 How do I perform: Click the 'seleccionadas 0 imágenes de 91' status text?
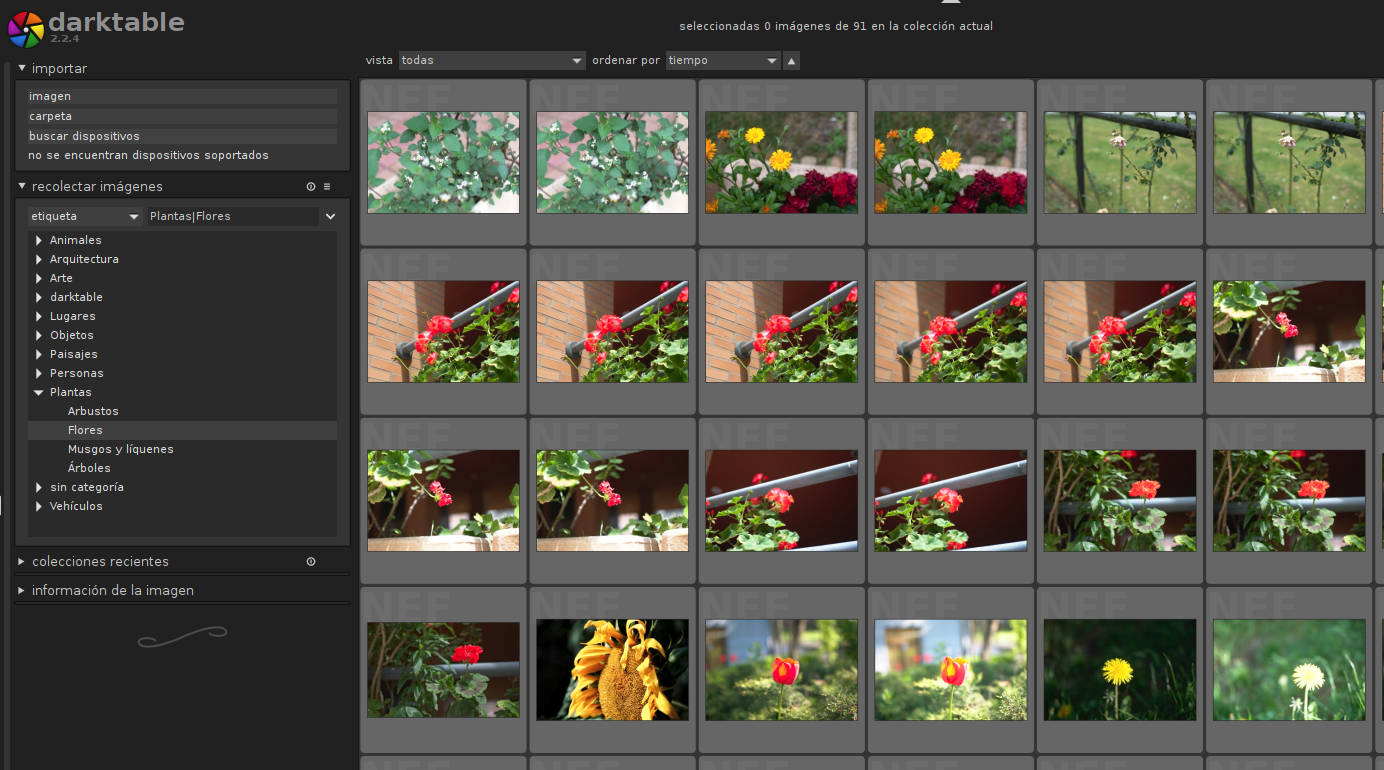(836, 27)
